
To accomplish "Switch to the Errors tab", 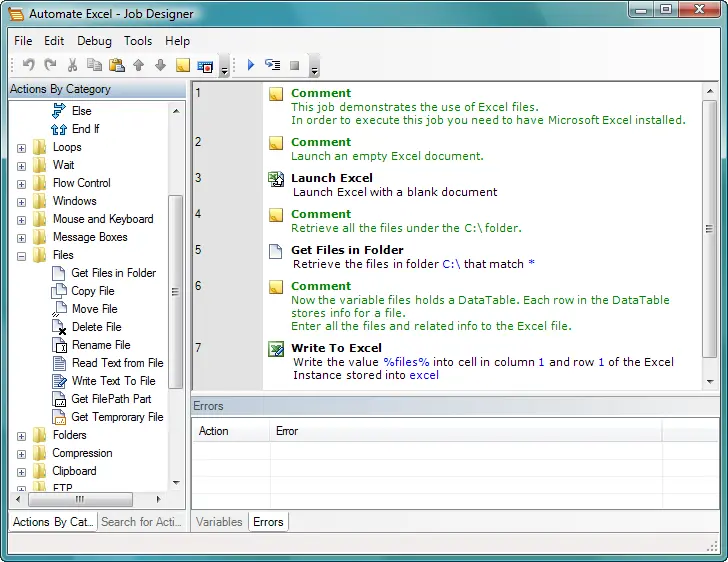I will [x=268, y=522].
